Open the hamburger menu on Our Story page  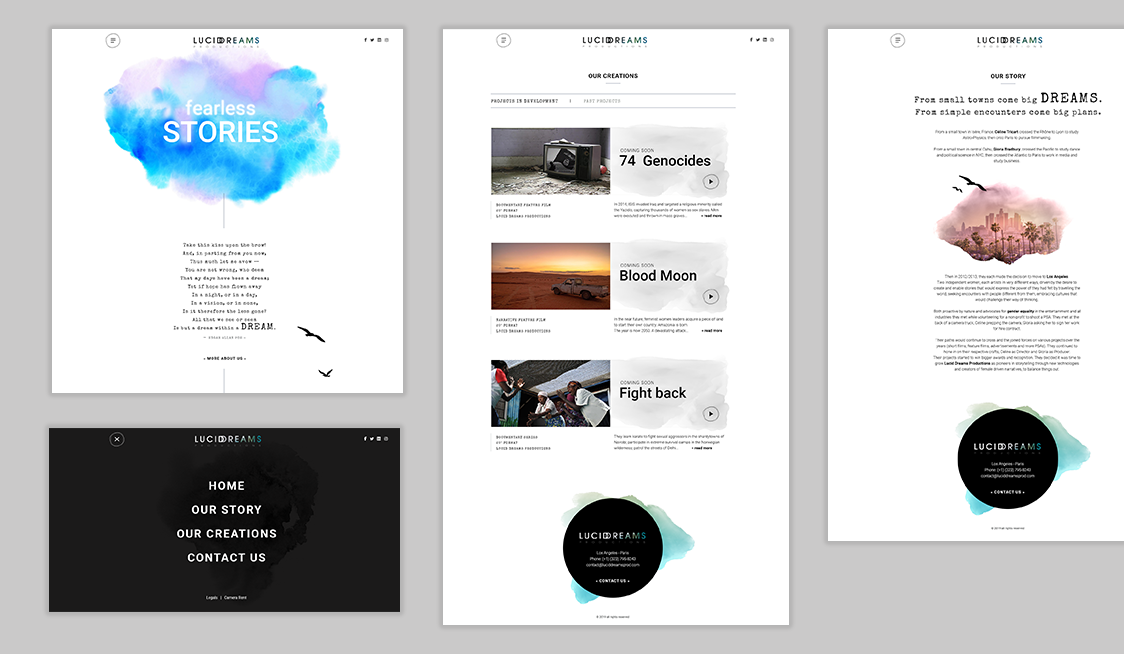(x=897, y=40)
